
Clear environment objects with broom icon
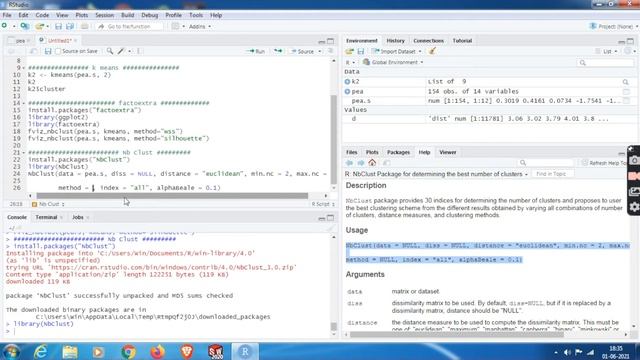[x=432, y=51]
